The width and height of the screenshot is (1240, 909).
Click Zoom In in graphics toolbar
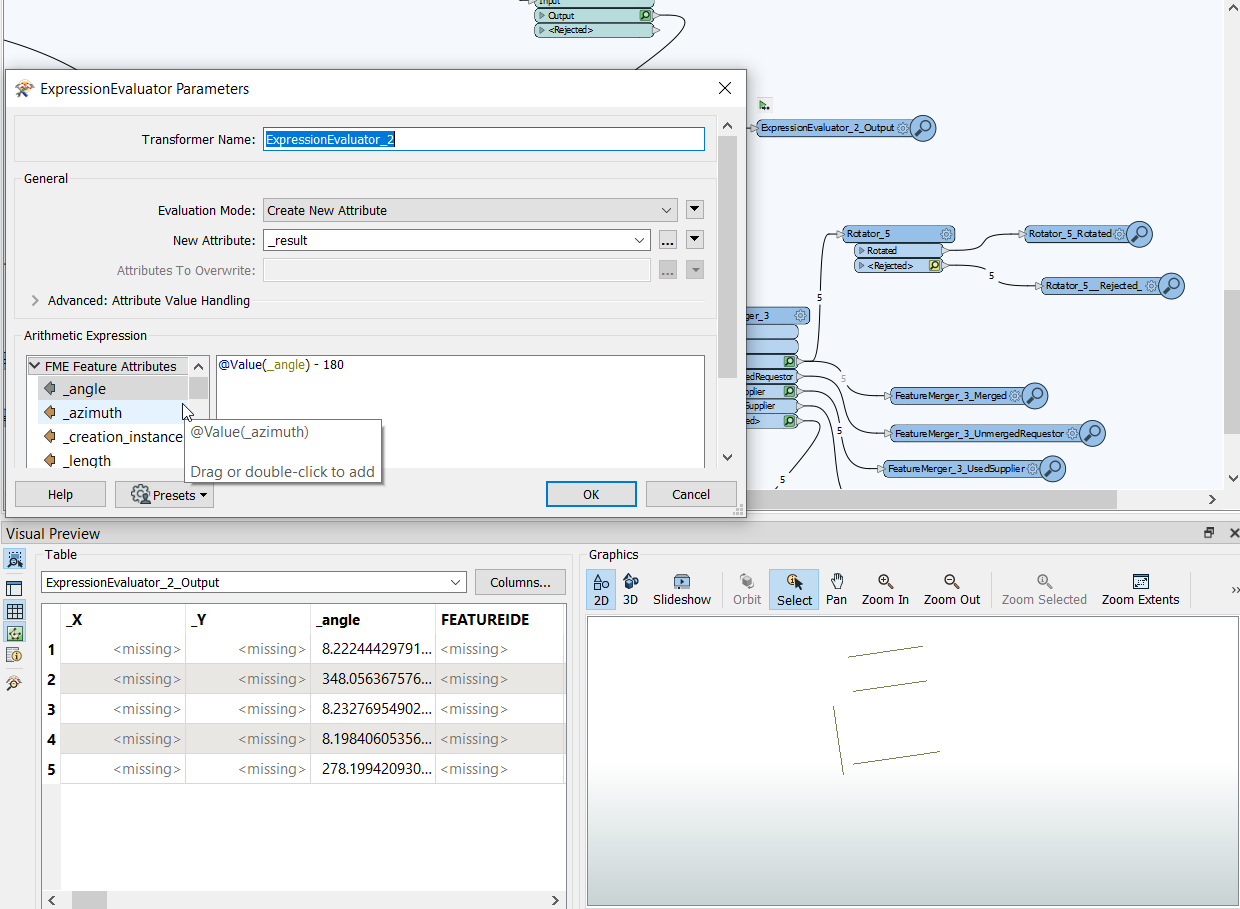point(885,589)
